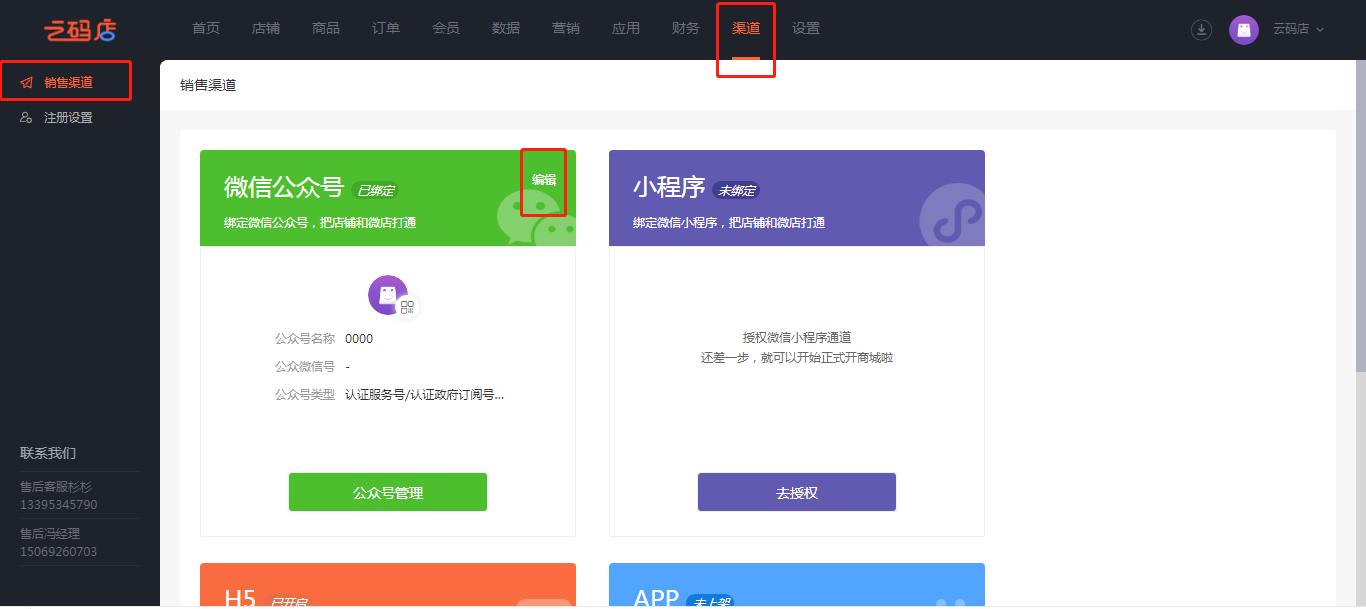Click the 注册设置 user icon
The image size is (1366, 609).
pos(27,118)
